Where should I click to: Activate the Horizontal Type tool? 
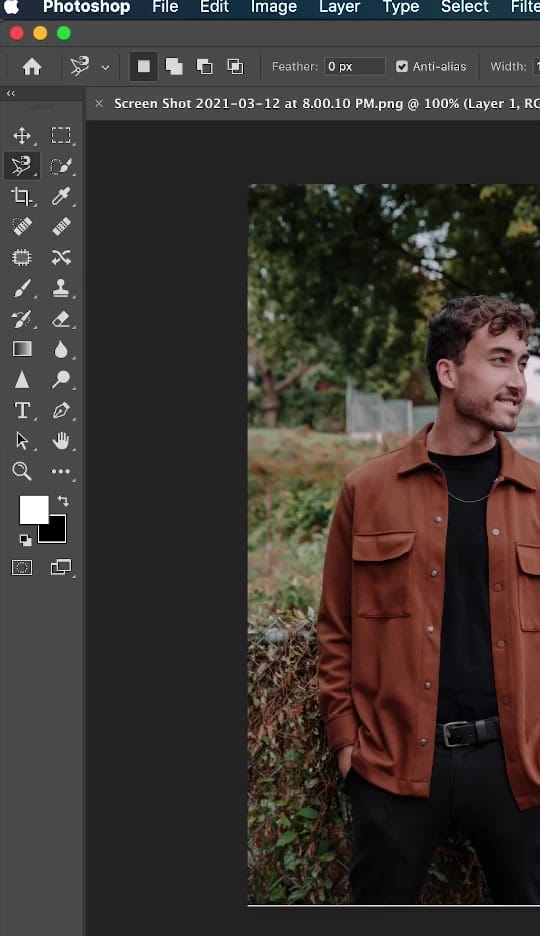(x=22, y=410)
